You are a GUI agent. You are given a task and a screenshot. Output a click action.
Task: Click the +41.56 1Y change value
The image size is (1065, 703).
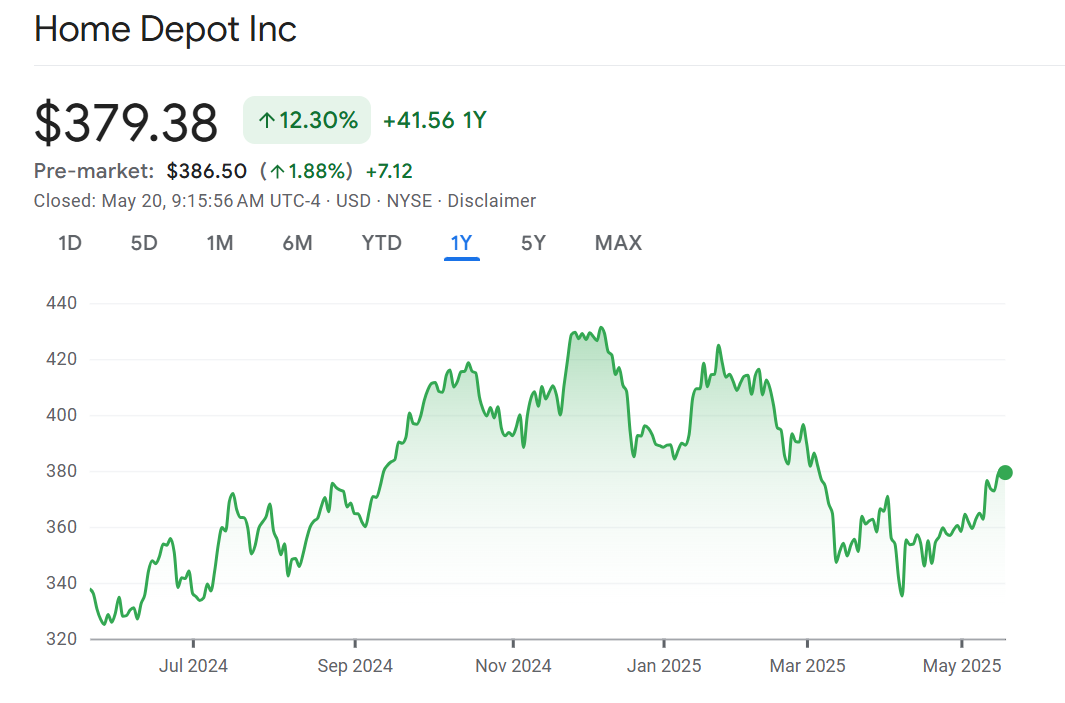pos(434,121)
